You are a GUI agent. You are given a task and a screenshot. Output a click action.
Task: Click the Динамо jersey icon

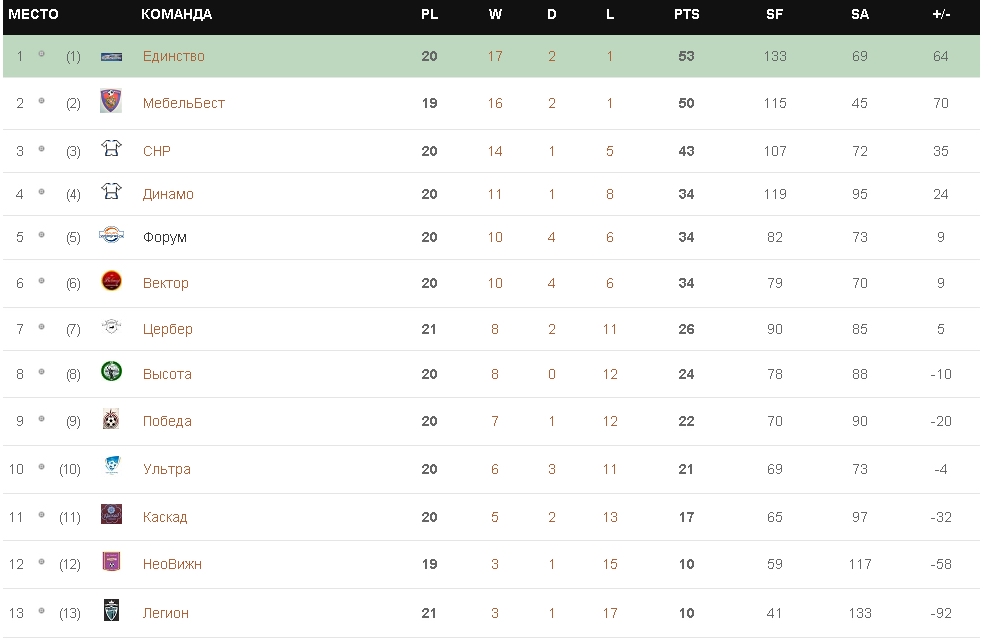(x=111, y=193)
